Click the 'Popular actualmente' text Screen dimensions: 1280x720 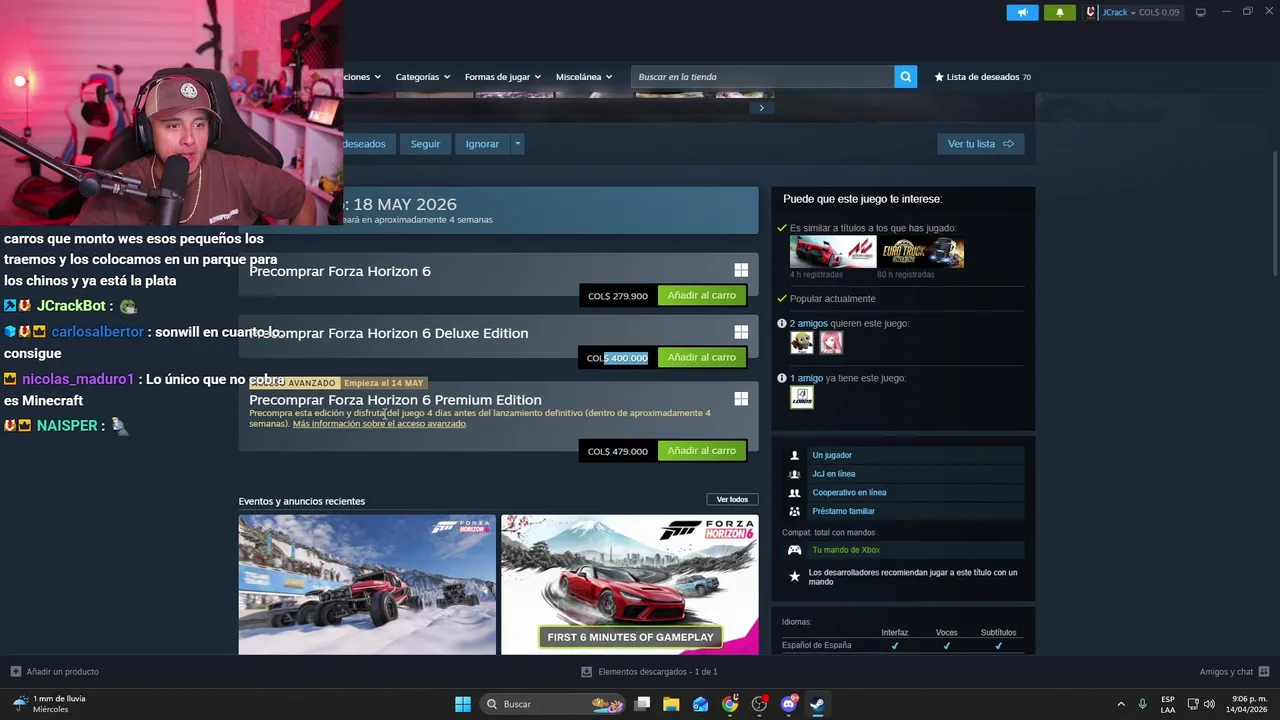point(832,299)
